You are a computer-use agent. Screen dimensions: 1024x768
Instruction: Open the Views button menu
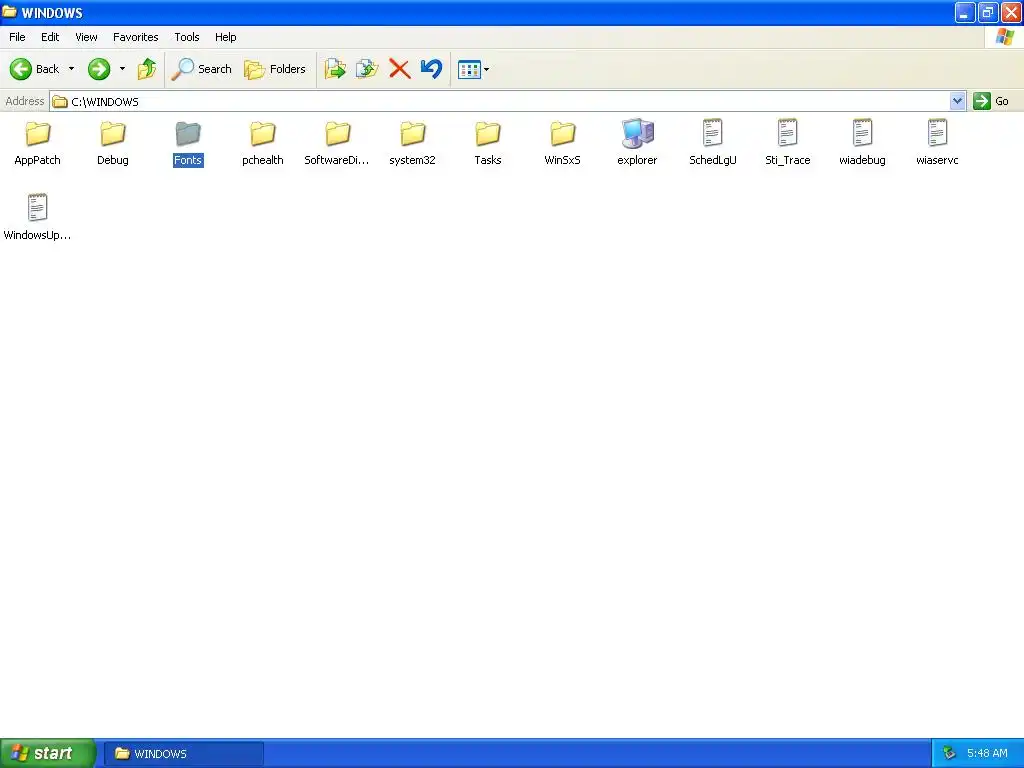[473, 69]
